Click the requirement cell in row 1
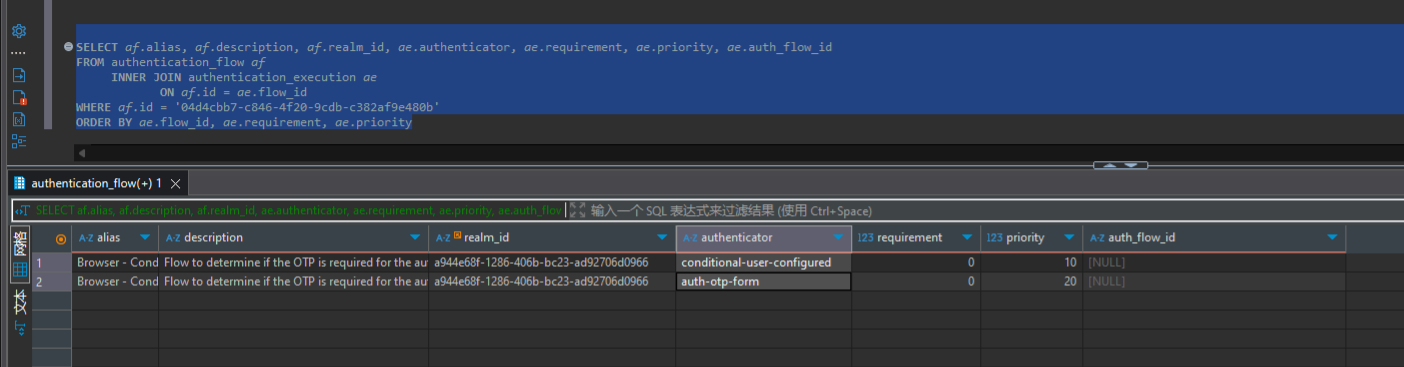The height and width of the screenshot is (367, 1404). point(916,263)
